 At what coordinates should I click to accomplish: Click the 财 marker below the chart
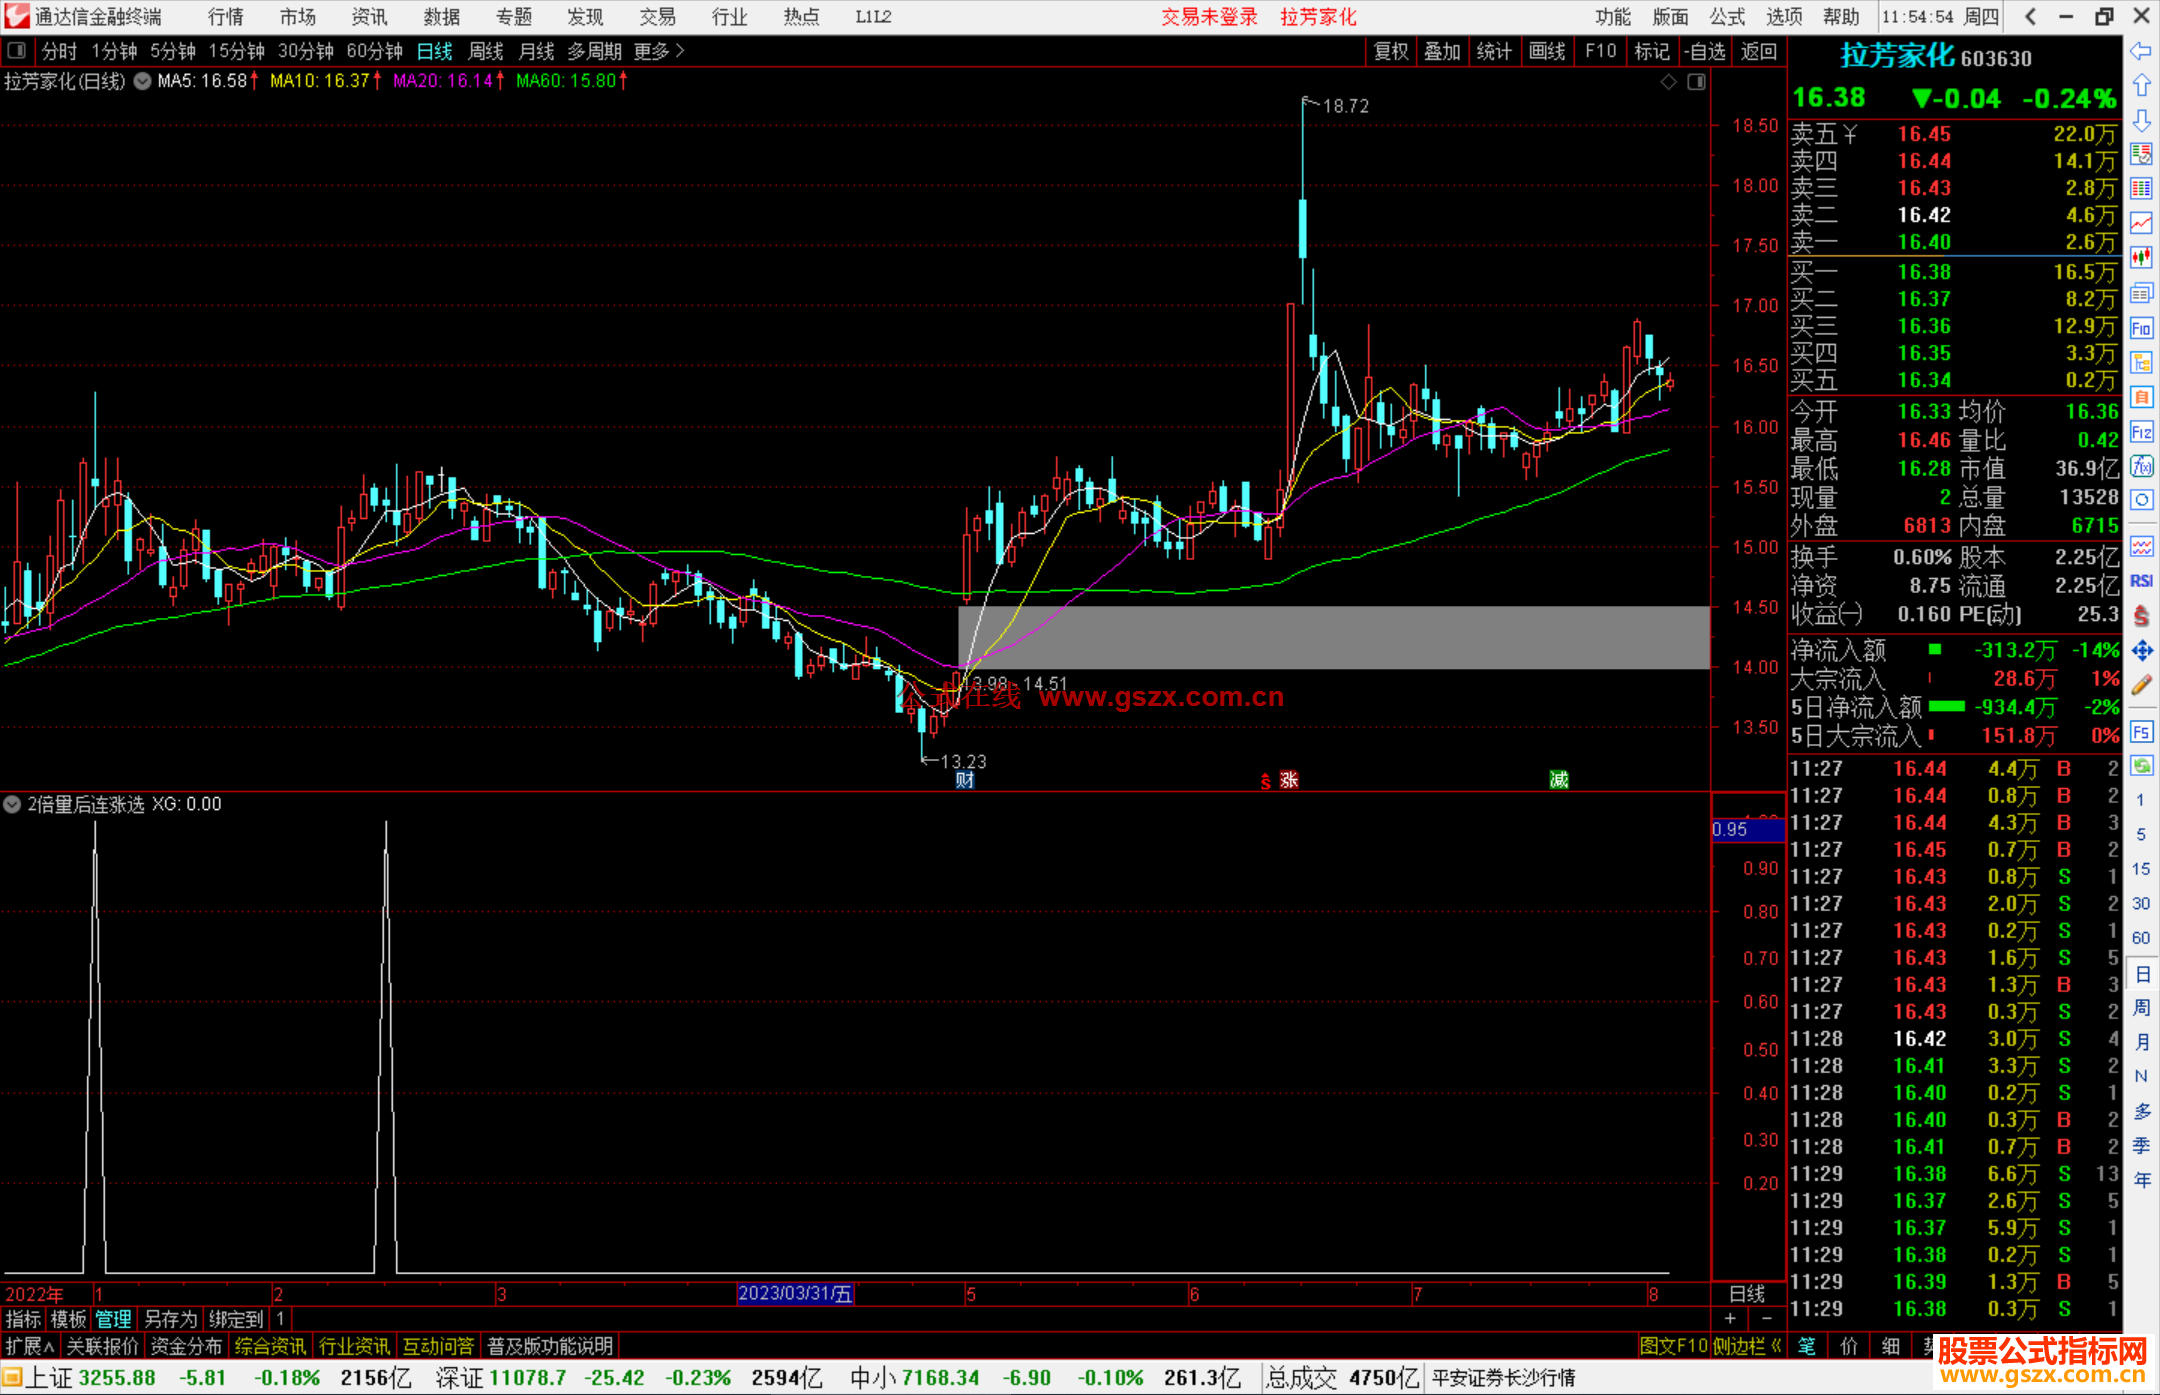[x=964, y=780]
